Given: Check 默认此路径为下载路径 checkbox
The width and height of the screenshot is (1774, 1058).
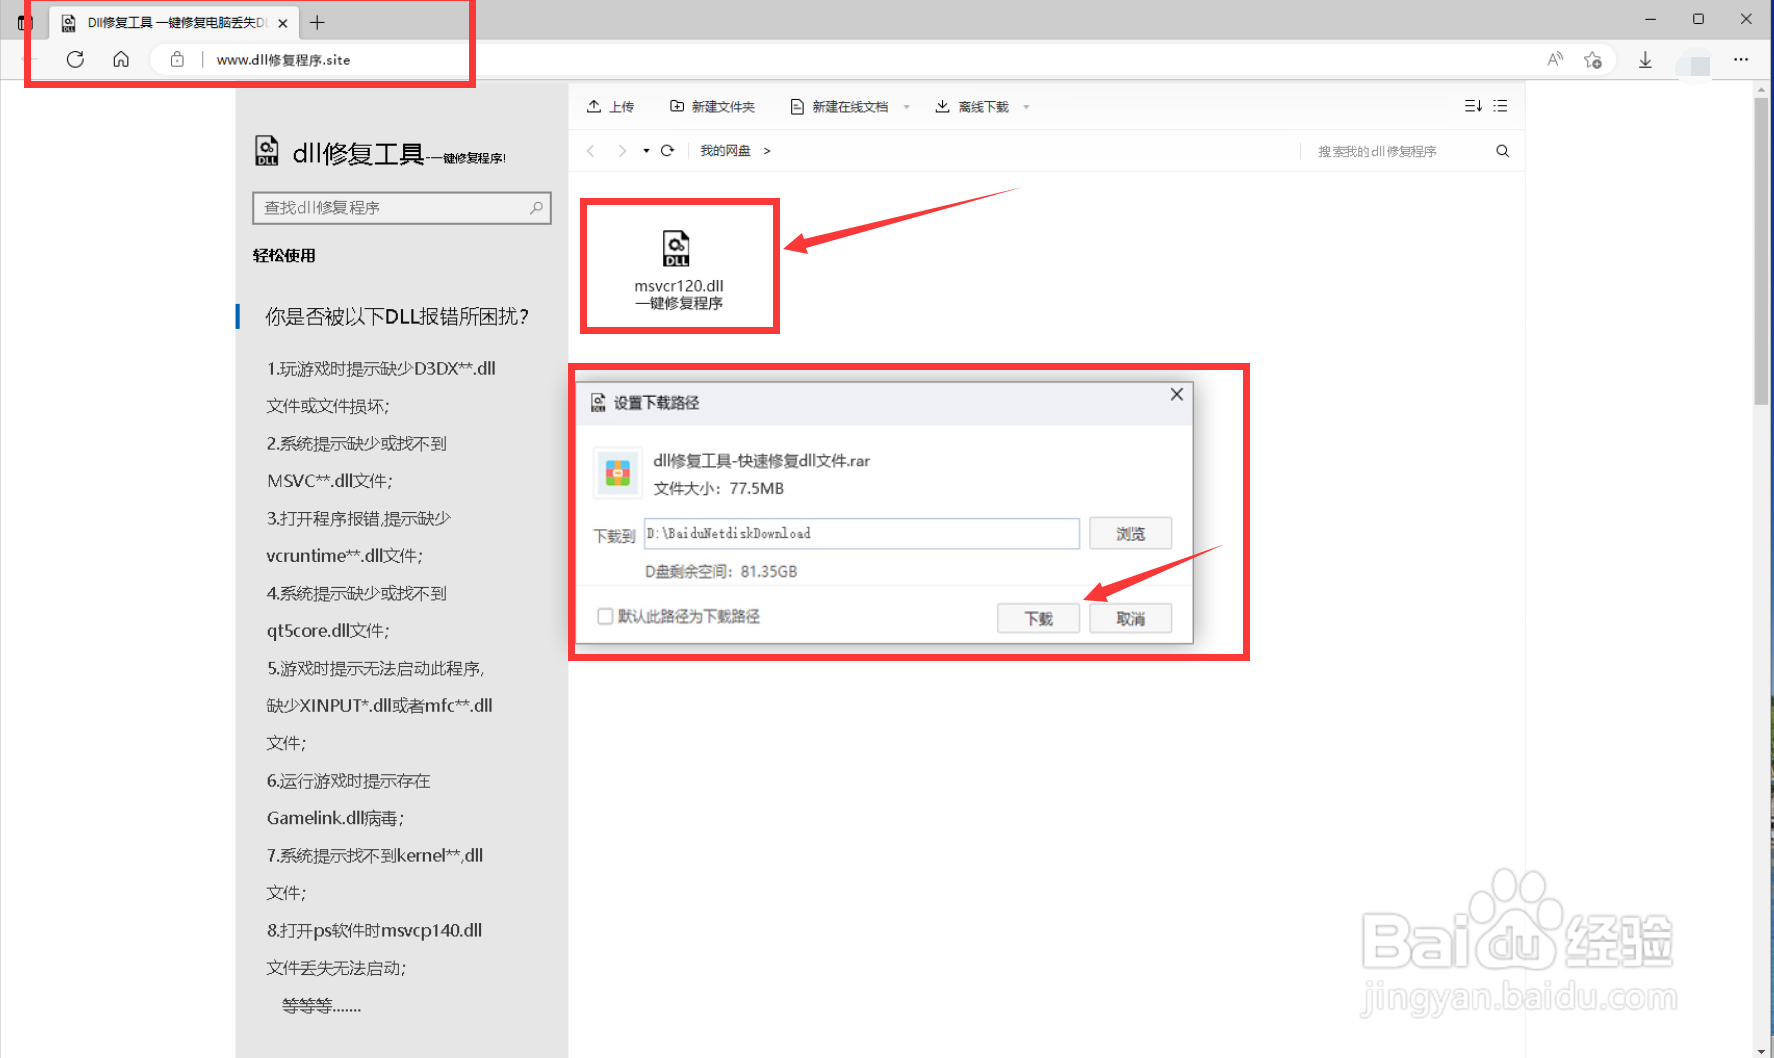Looking at the screenshot, I should [x=605, y=616].
